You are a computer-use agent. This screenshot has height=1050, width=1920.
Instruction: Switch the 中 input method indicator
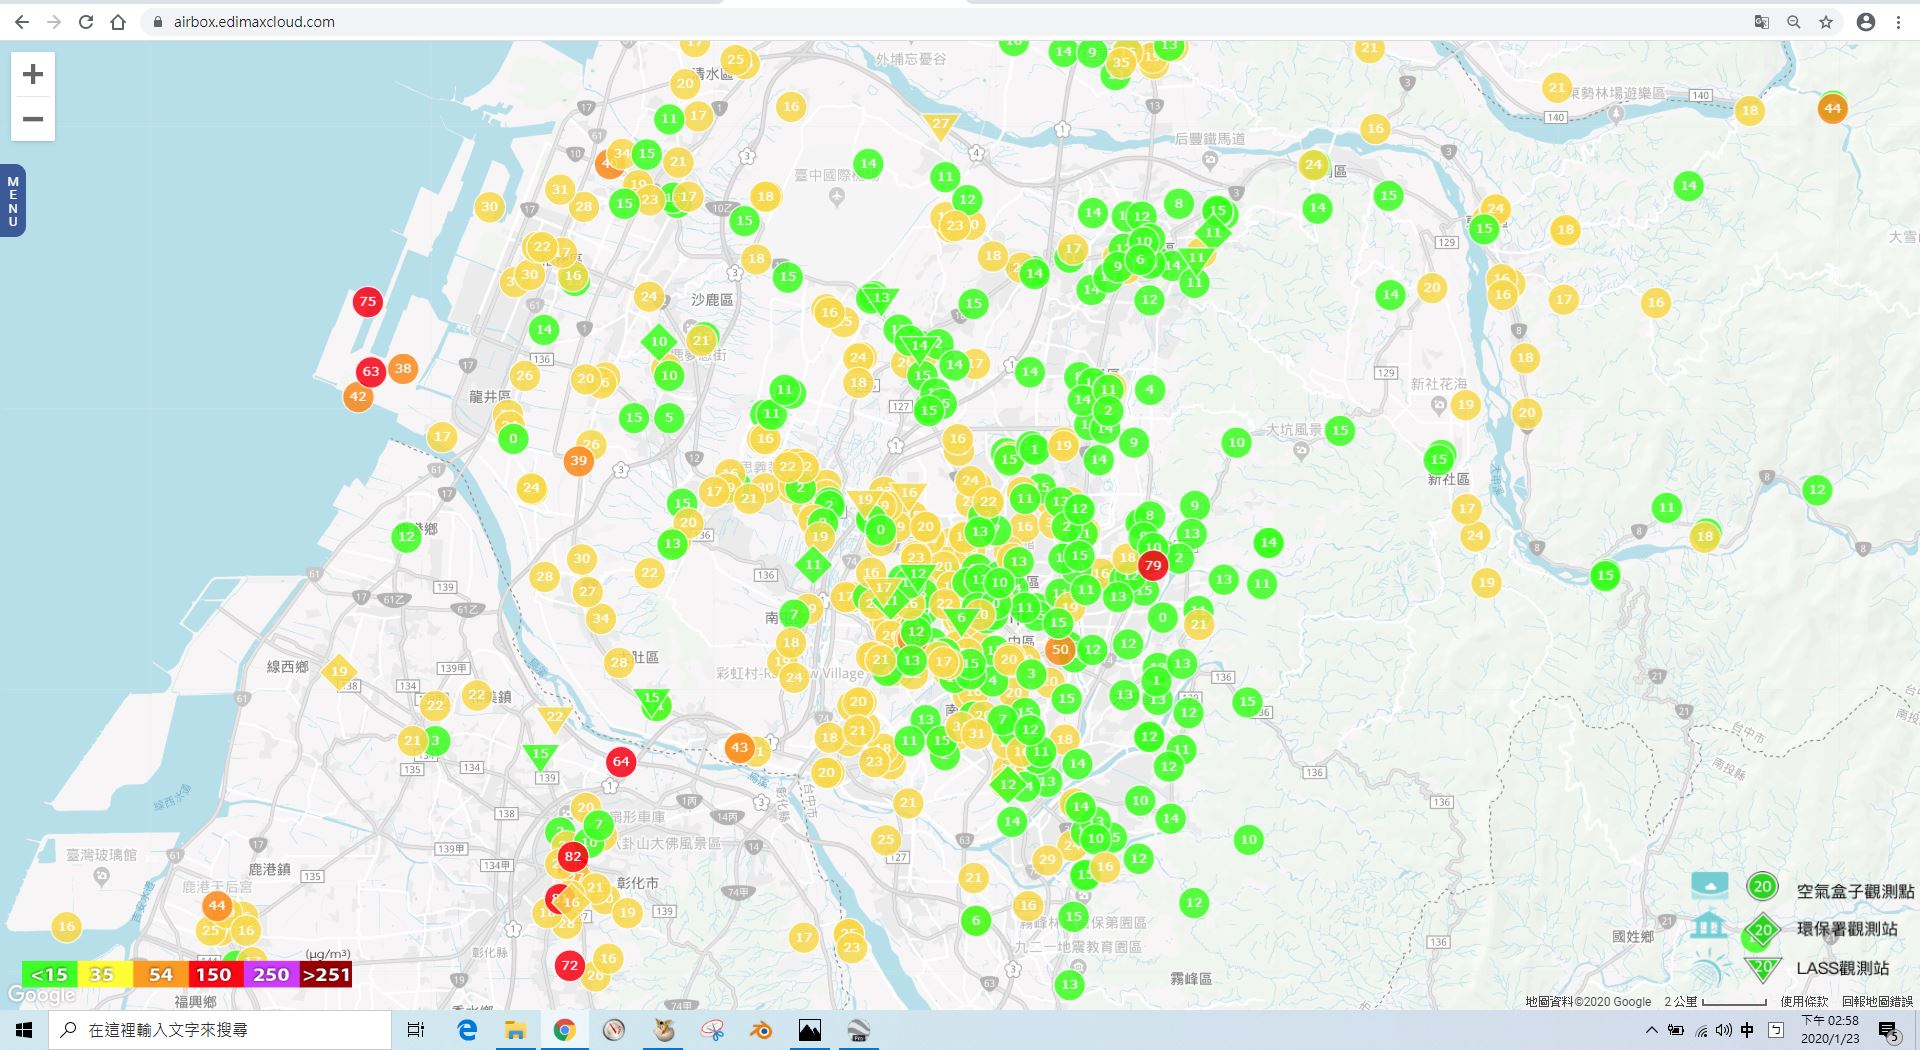tap(1747, 1030)
